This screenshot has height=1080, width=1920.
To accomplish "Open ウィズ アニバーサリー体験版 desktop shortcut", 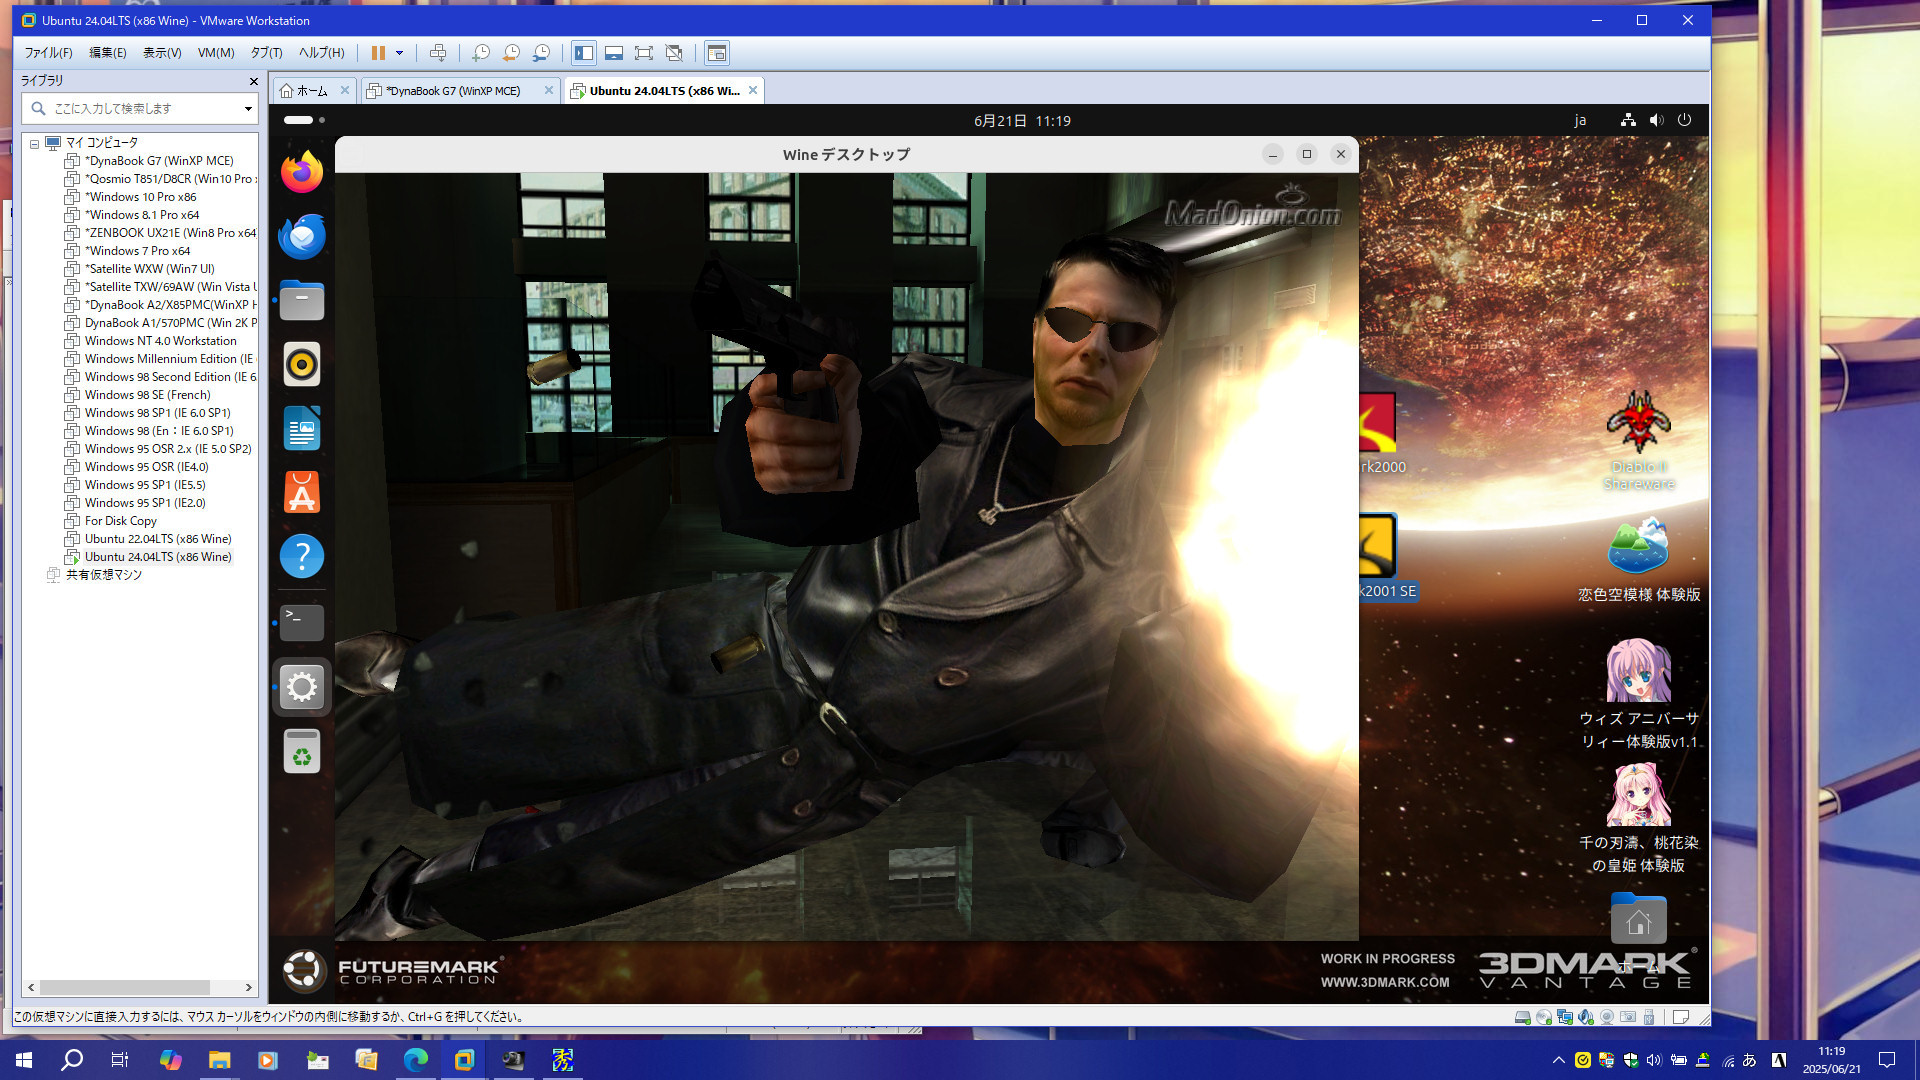I will point(1638,695).
